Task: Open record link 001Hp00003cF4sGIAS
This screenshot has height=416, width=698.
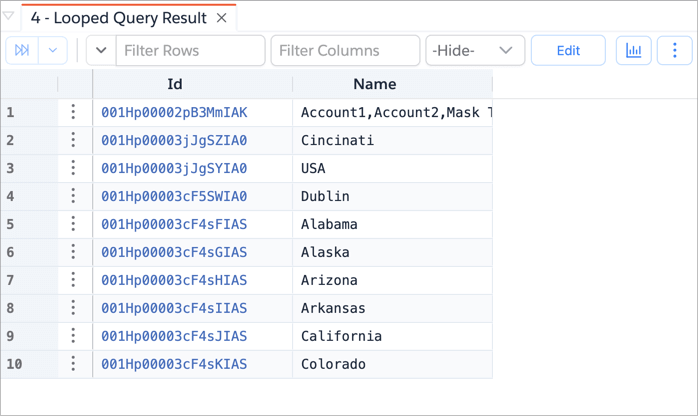Action: tap(174, 252)
